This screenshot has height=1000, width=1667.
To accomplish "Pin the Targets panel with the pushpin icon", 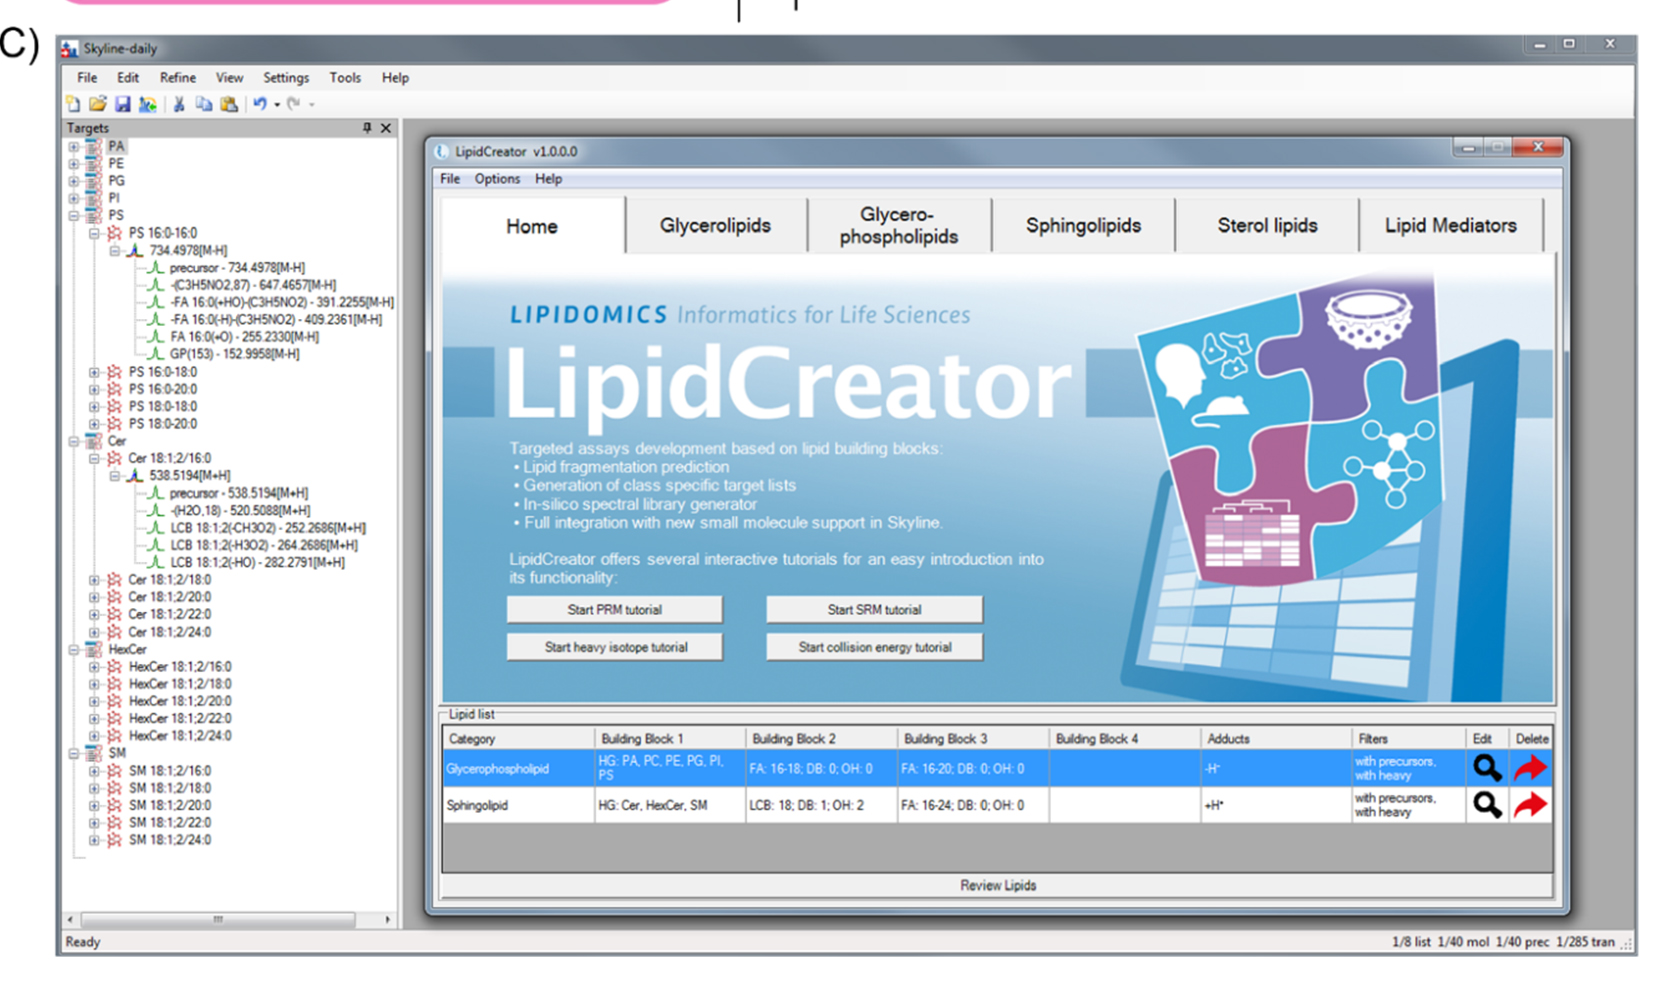I will pyautogui.click(x=367, y=128).
